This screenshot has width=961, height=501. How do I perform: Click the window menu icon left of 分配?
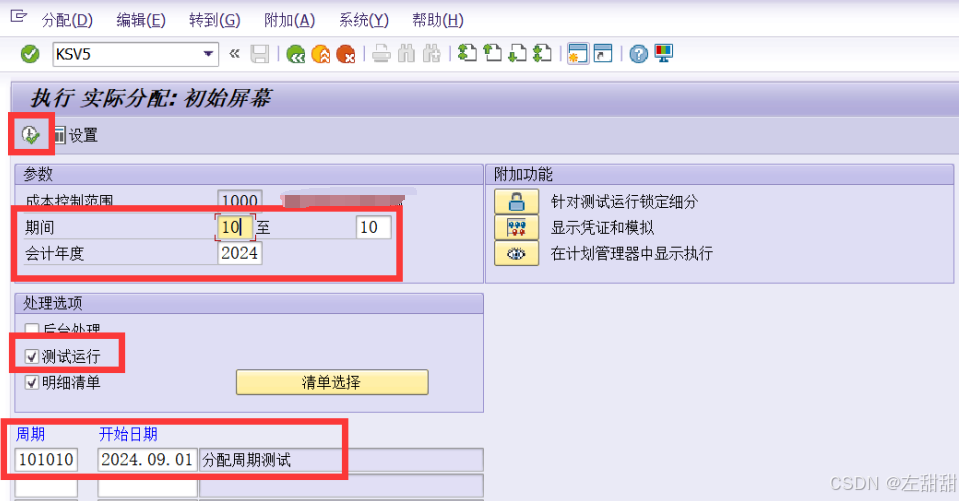click(x=19, y=17)
